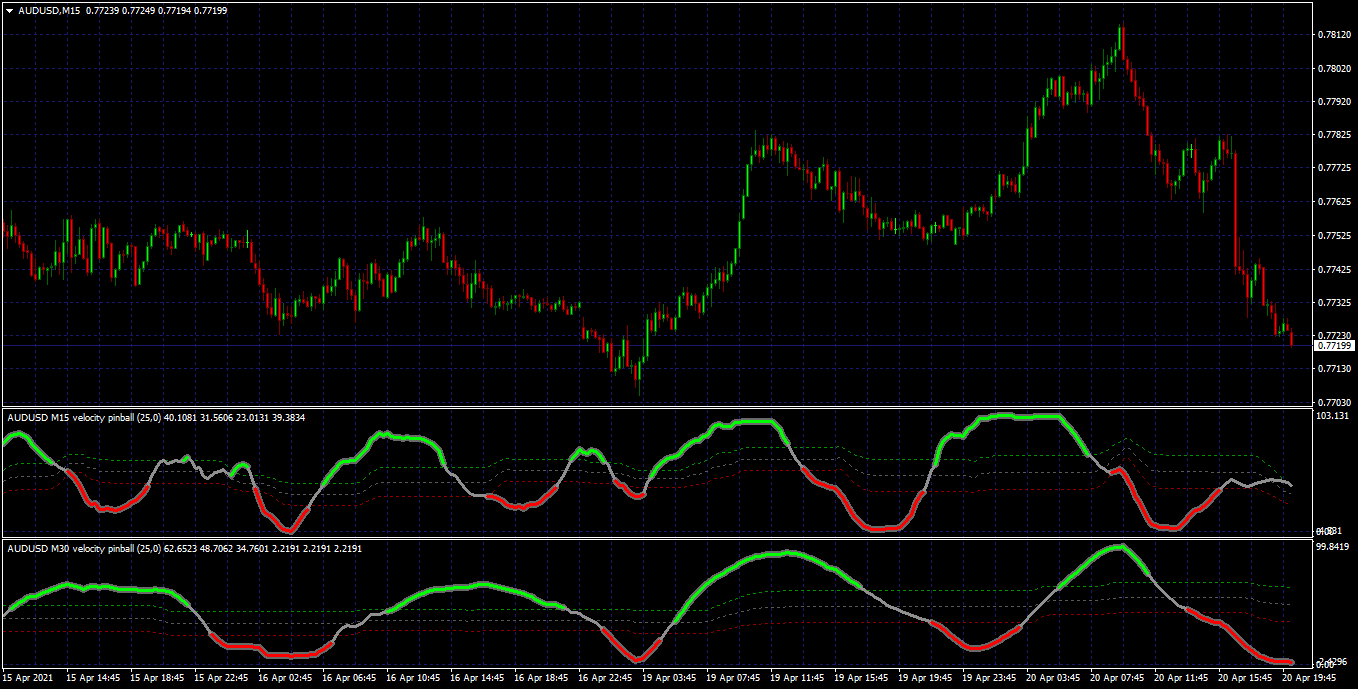The width and height of the screenshot is (1358, 689).
Task: Click the 16 Apr 02:45 time label
Action: tap(286, 677)
